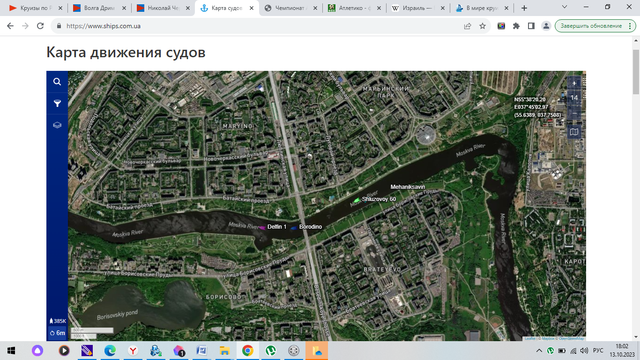Open the 6m time interval control
This screenshot has height=360, width=640.
click(57, 333)
